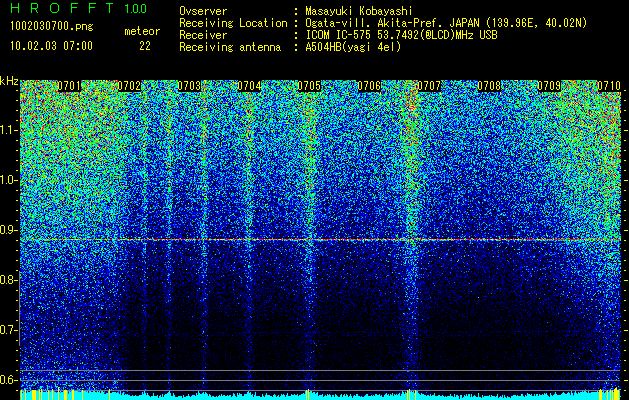Image resolution: width=629 pixels, height=400 pixels.
Task: Click the 0706 time marker label
Action: (369, 86)
